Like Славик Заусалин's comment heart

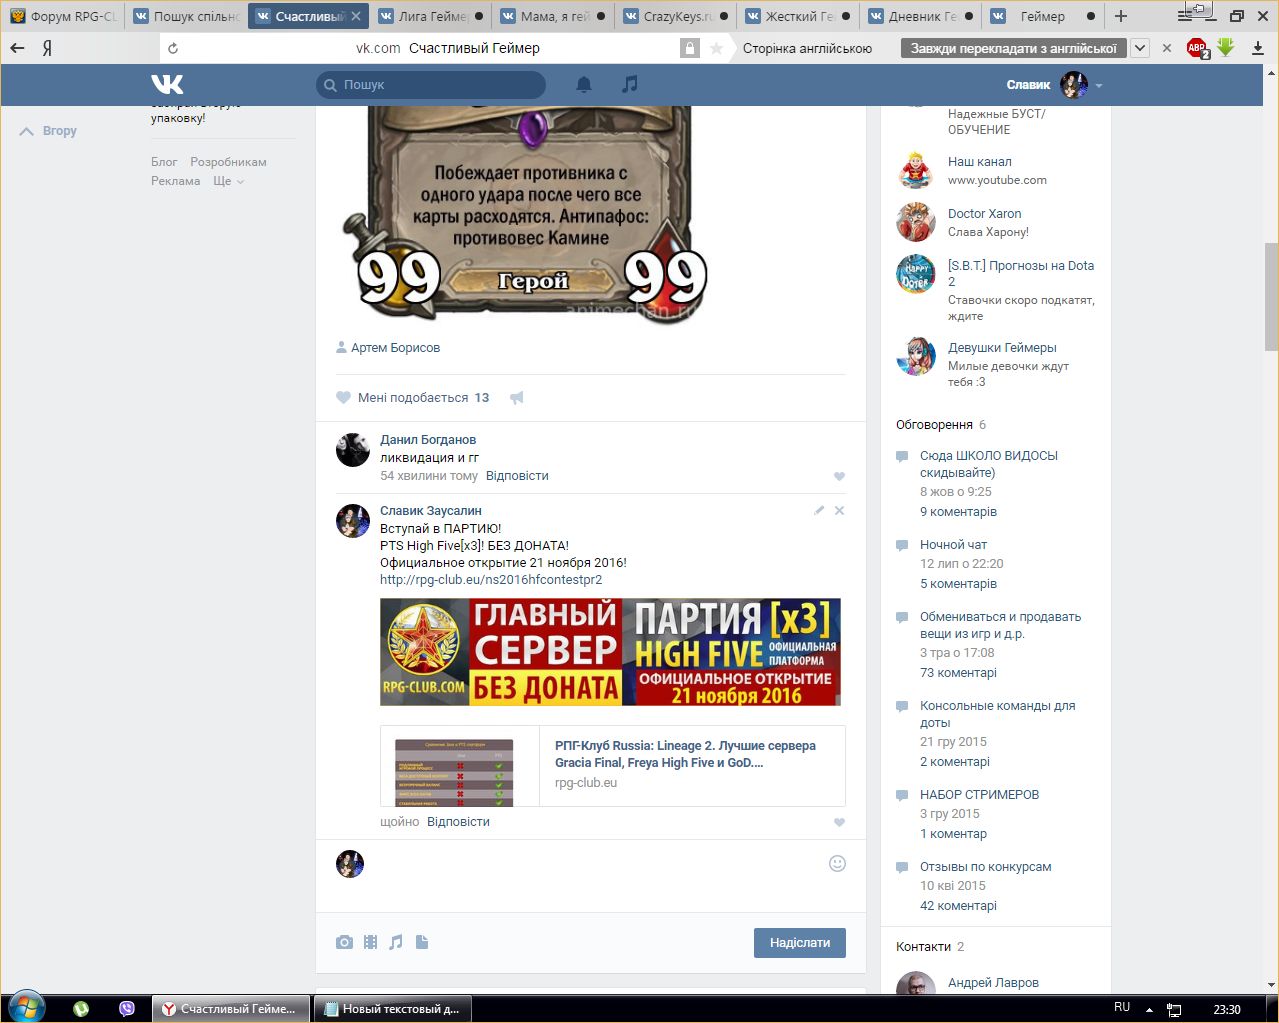(x=839, y=822)
